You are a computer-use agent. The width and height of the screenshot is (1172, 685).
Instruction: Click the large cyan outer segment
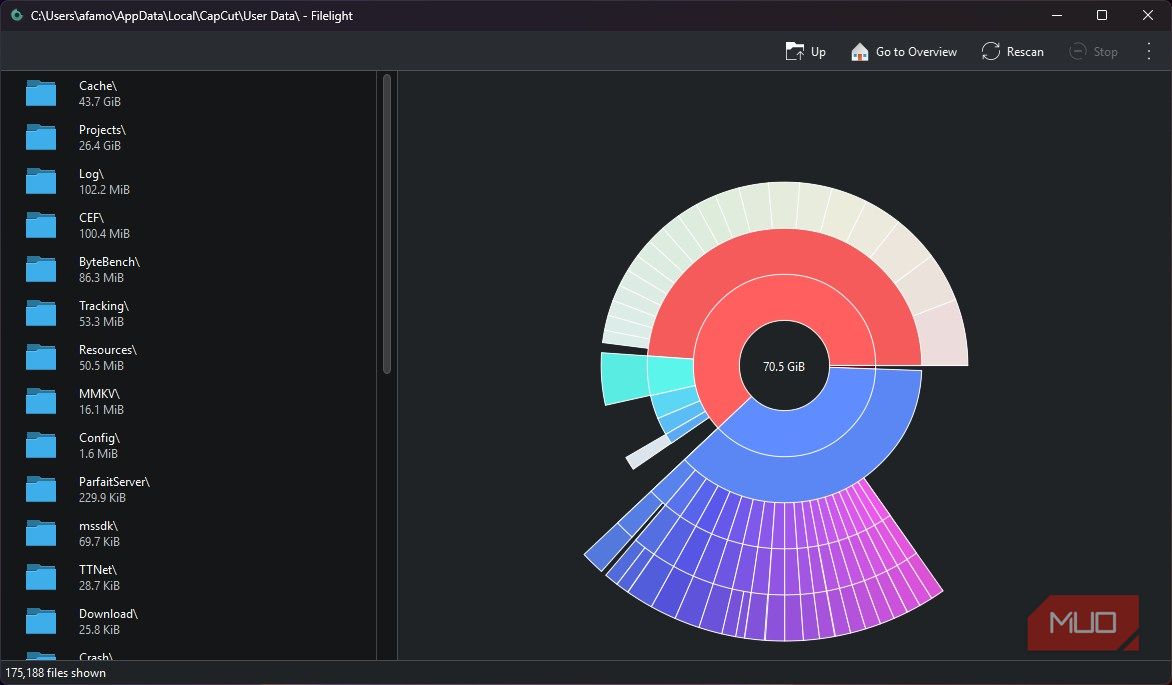tap(625, 378)
